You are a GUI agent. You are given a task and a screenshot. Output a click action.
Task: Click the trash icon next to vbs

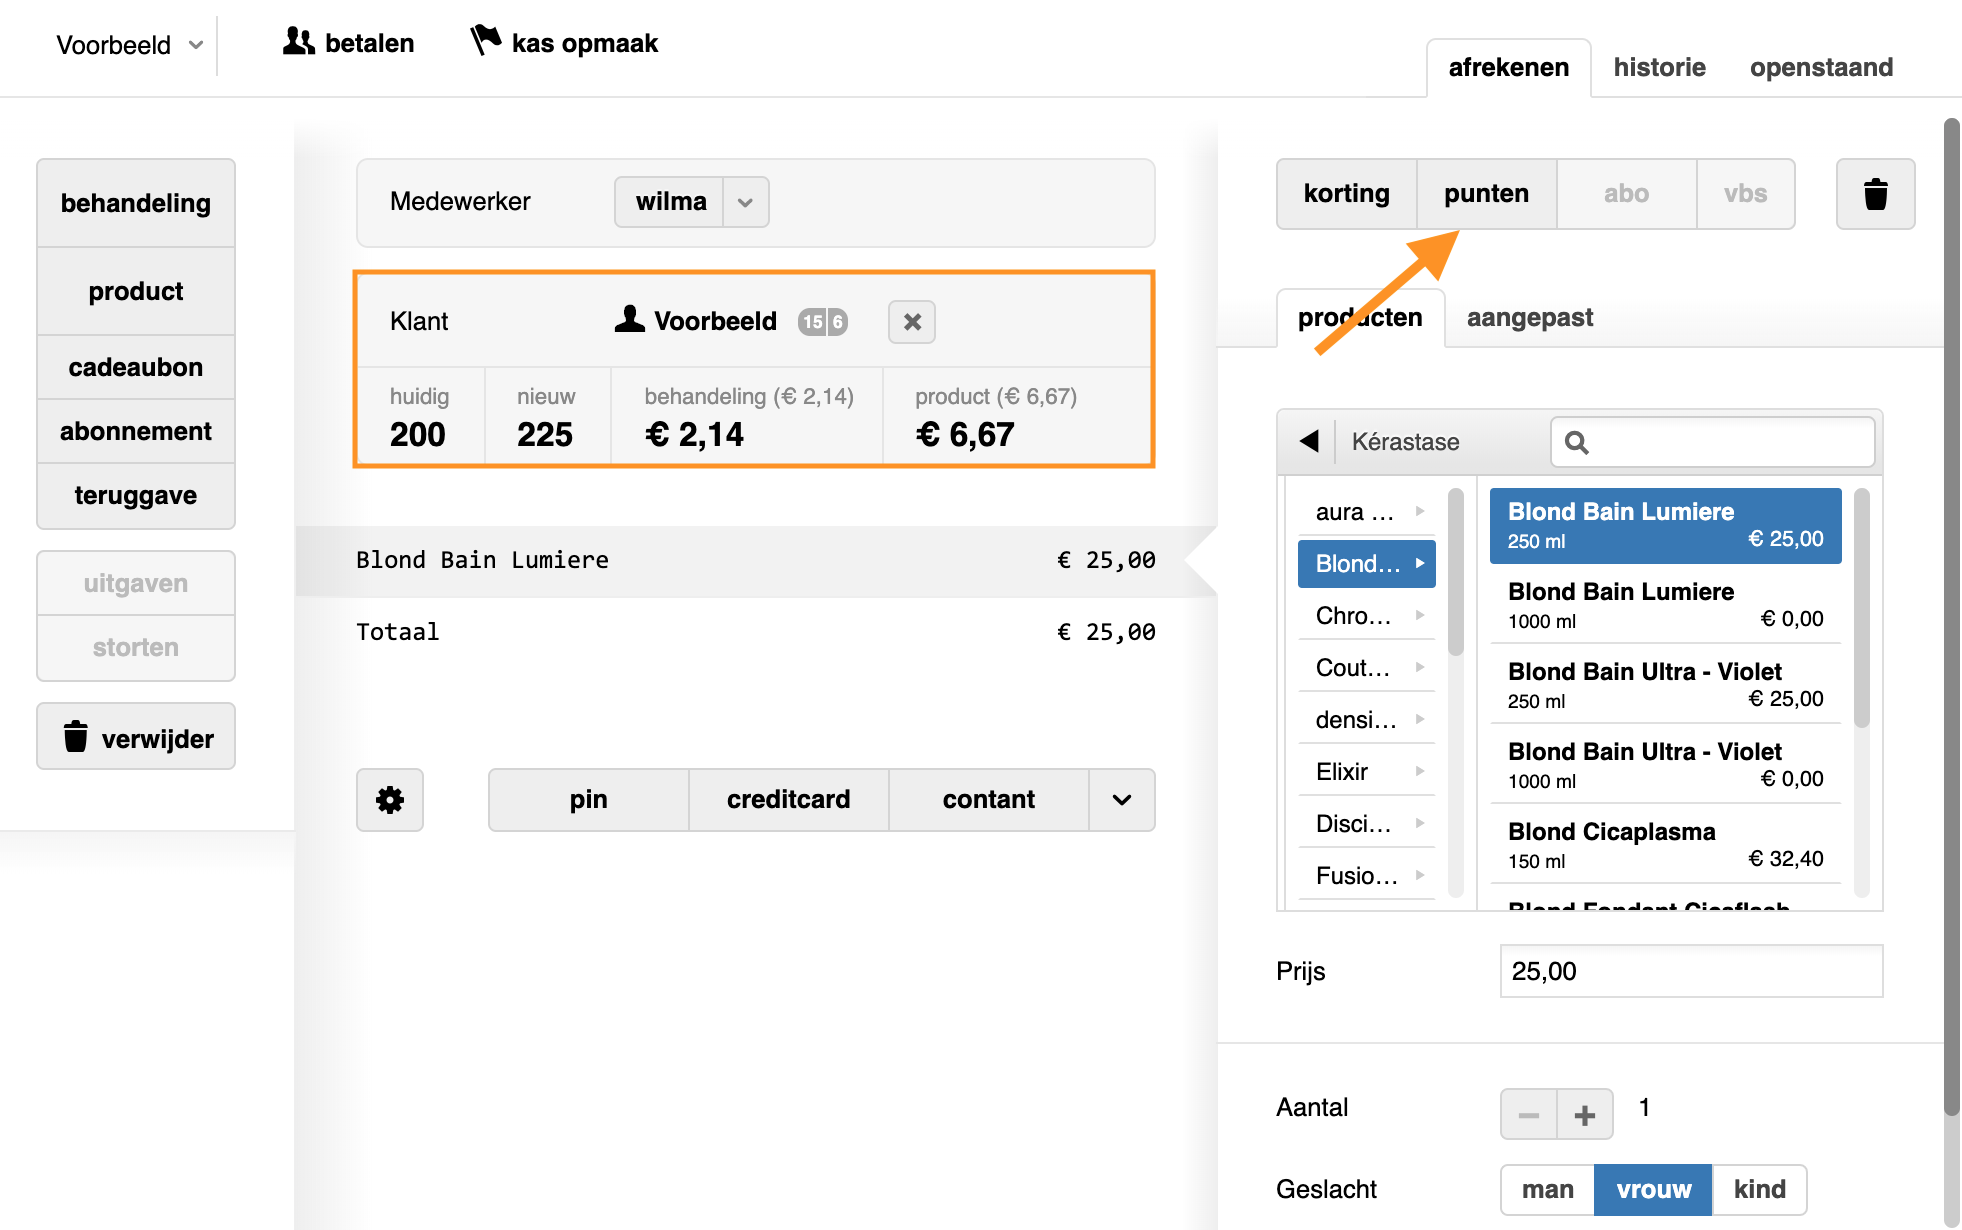(x=1875, y=194)
